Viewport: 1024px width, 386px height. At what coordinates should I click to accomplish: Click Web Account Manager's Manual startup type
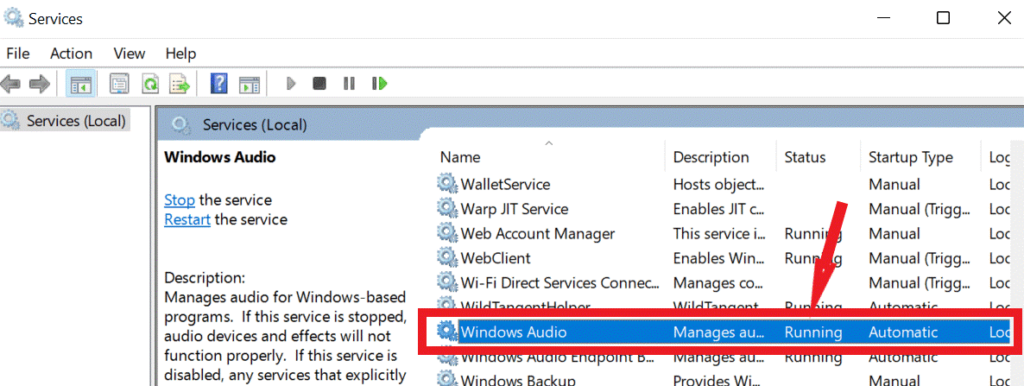(x=894, y=234)
